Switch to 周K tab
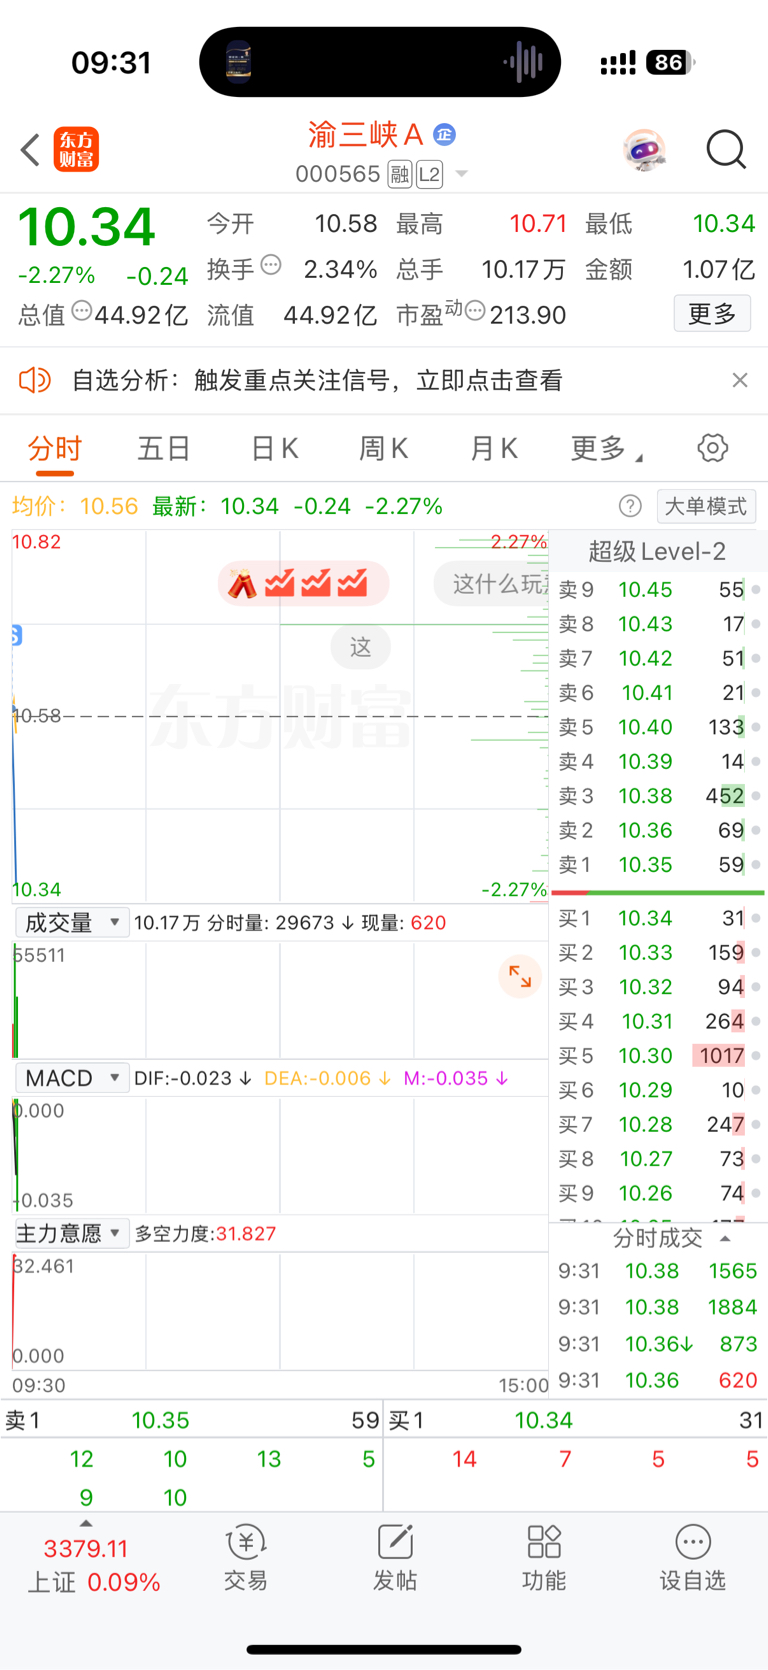Viewport: 768px width, 1670px height. coord(383,449)
